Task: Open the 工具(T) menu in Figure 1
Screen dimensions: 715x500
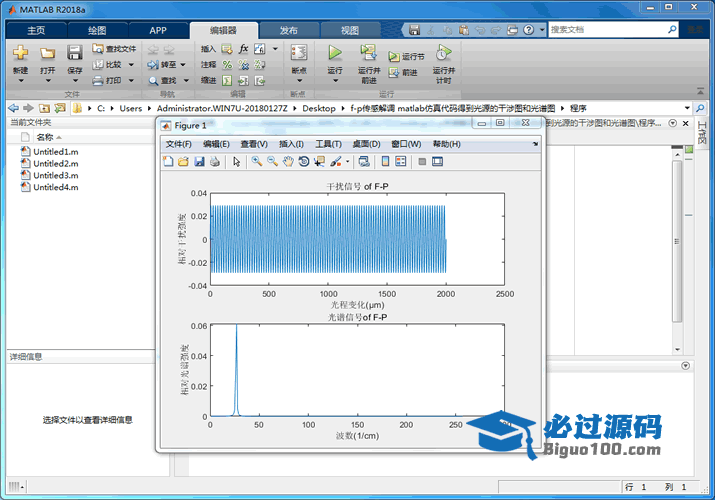Action: click(x=328, y=144)
